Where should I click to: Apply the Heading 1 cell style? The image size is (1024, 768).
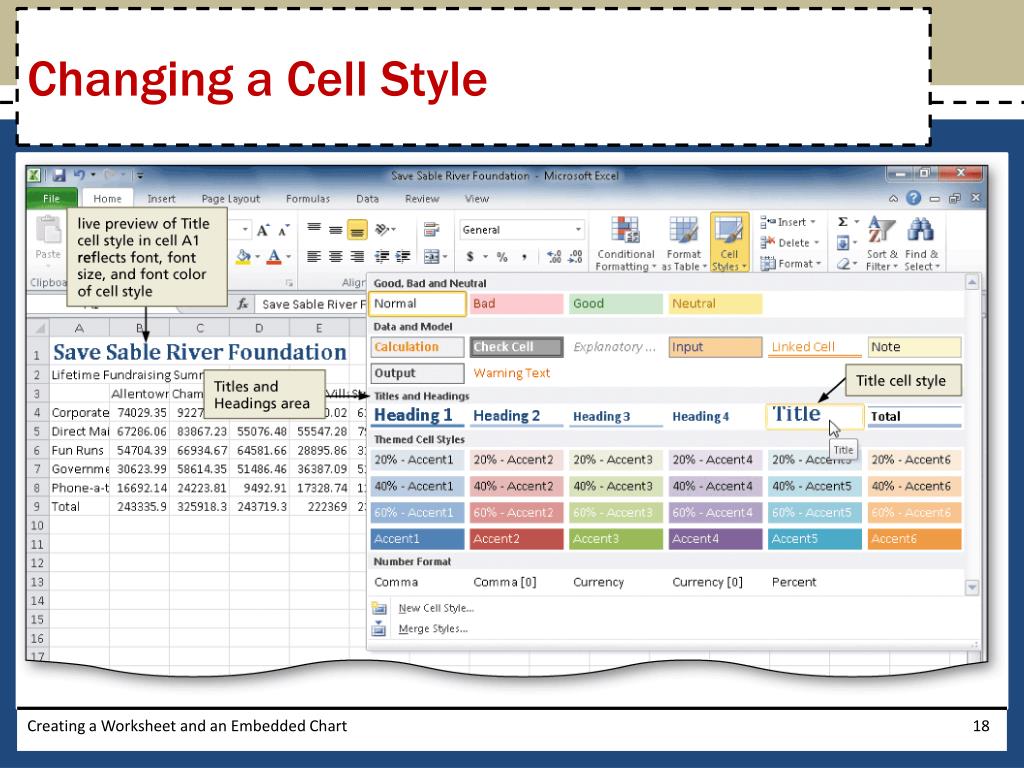coord(417,416)
